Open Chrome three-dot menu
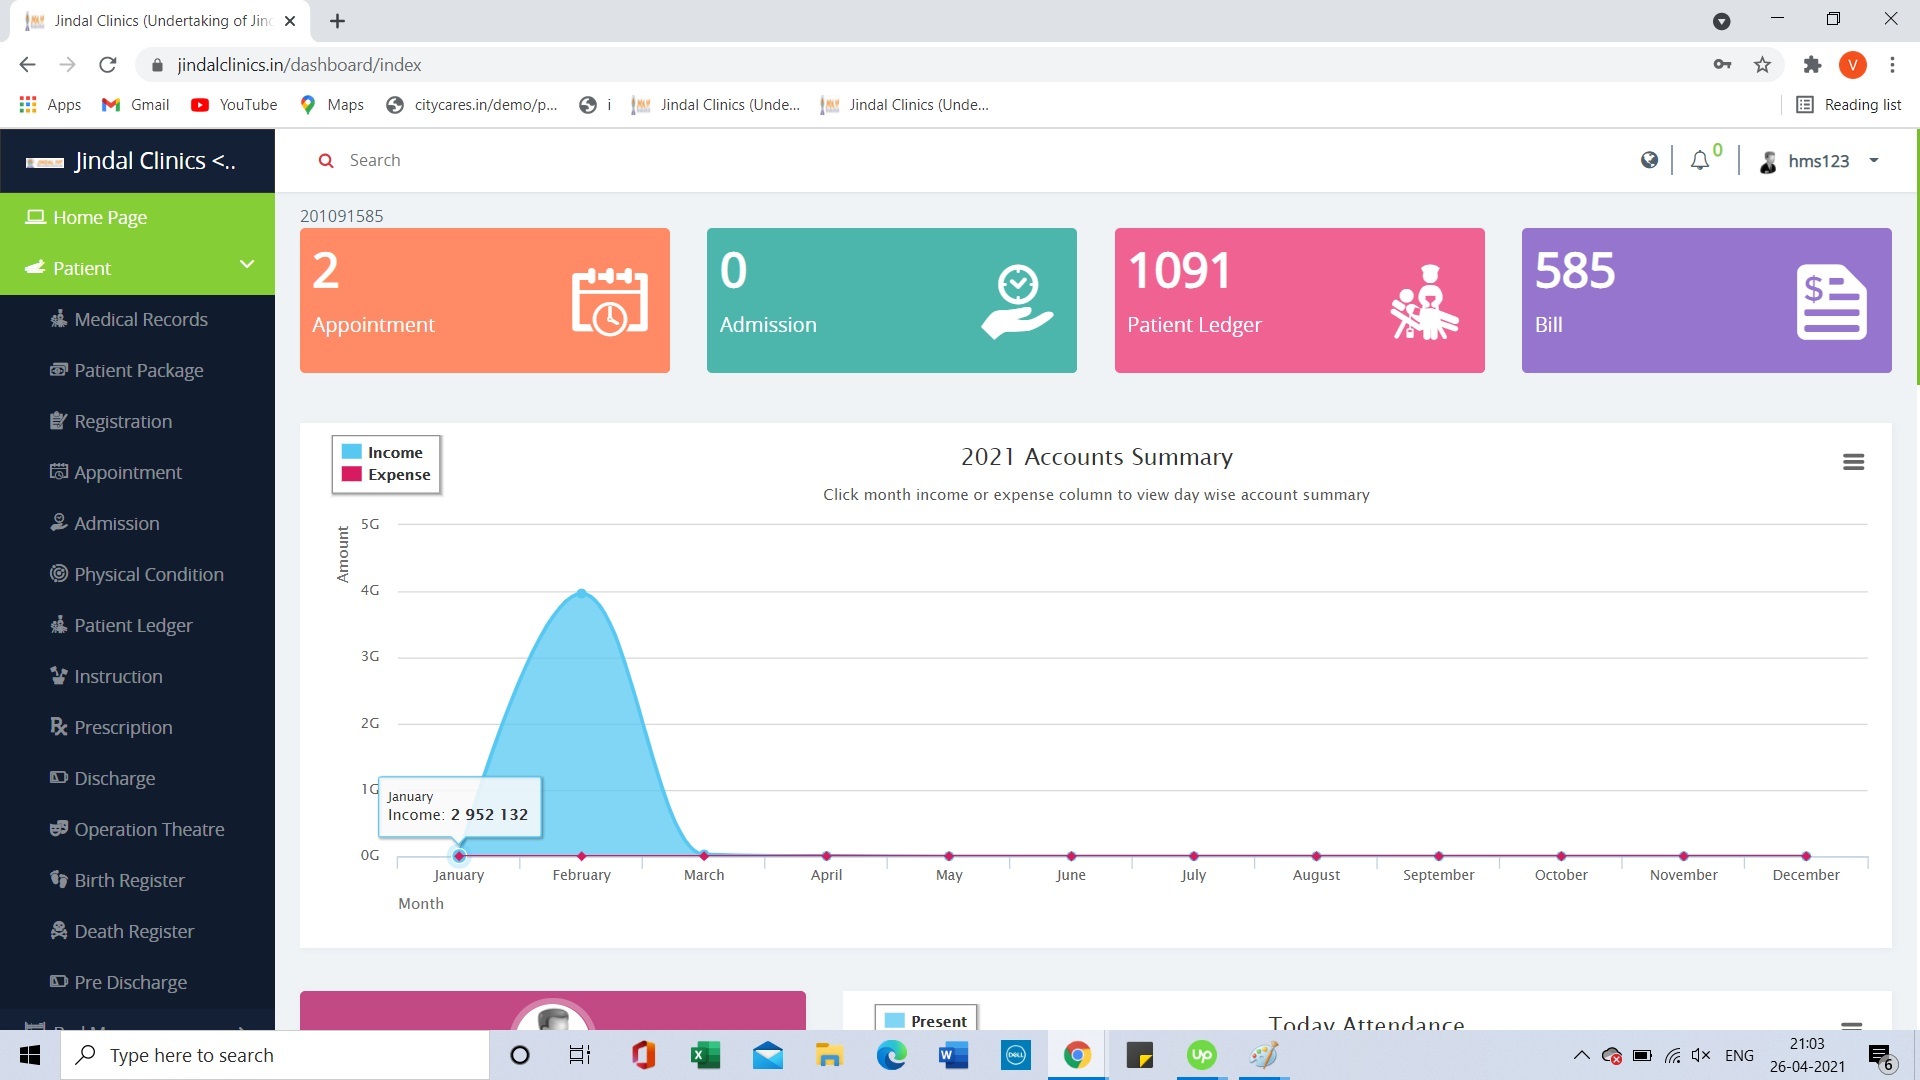This screenshot has width=1920, height=1080. (1892, 65)
